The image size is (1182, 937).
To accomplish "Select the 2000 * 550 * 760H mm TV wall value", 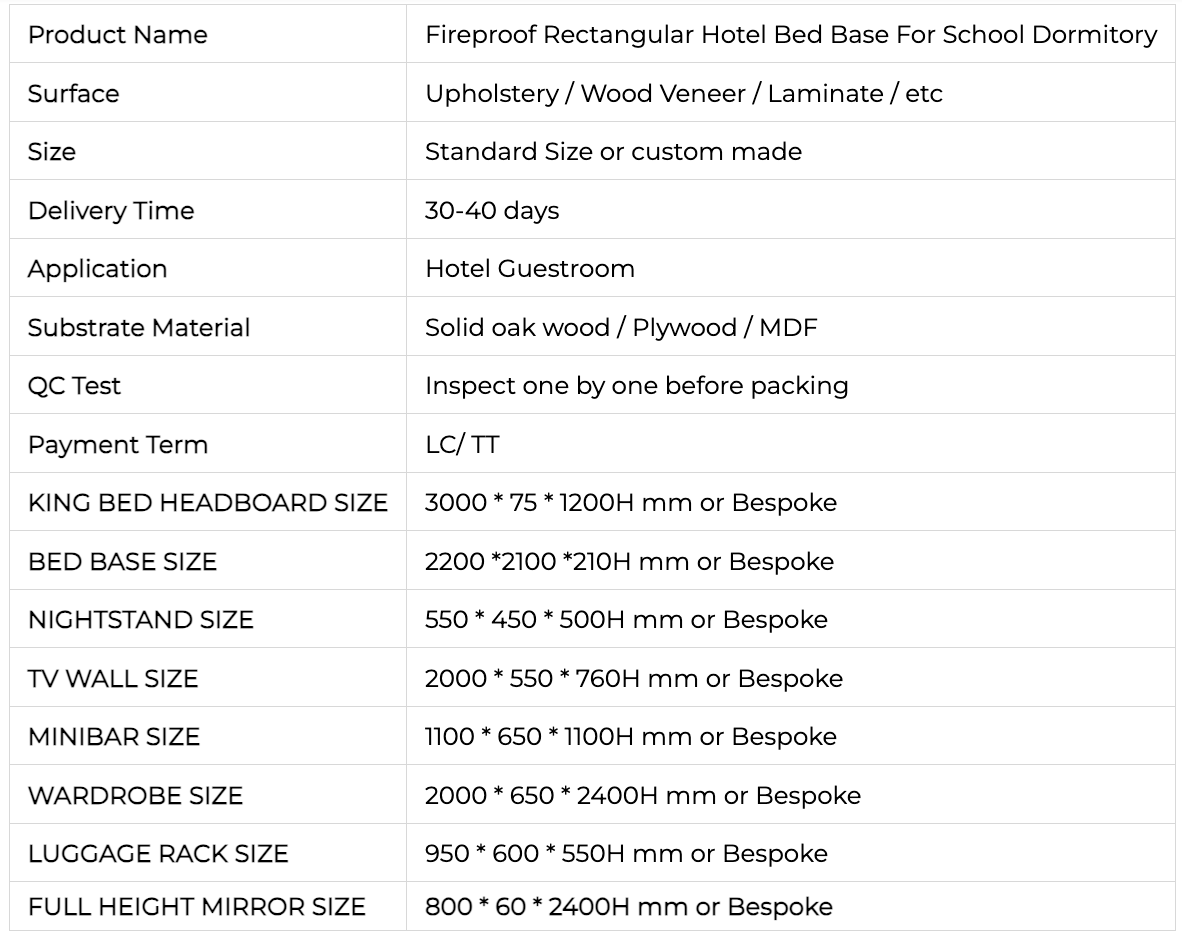I will [x=633, y=679].
